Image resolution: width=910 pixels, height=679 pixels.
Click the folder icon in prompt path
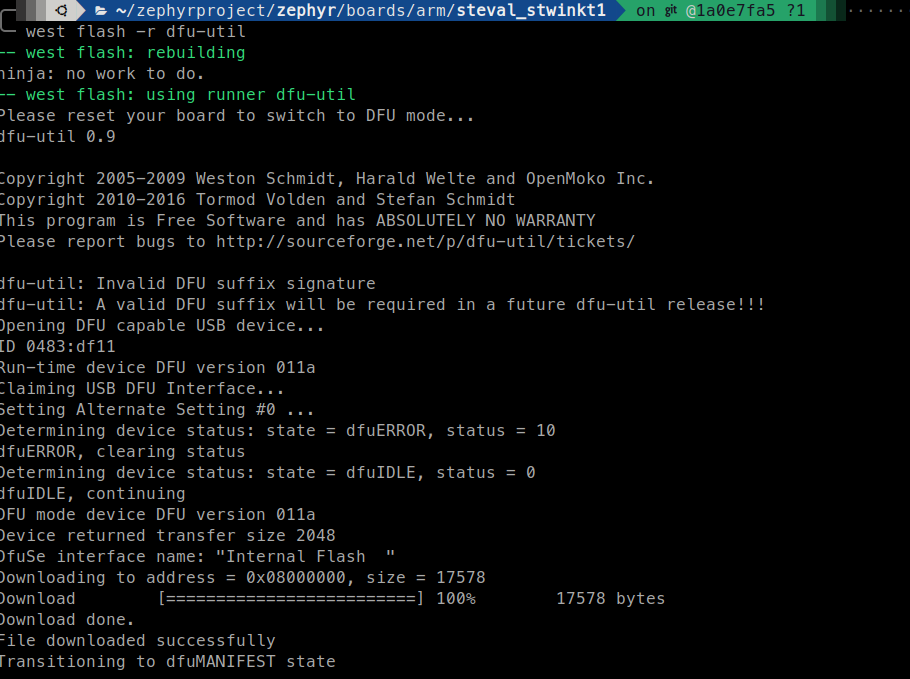[101, 10]
